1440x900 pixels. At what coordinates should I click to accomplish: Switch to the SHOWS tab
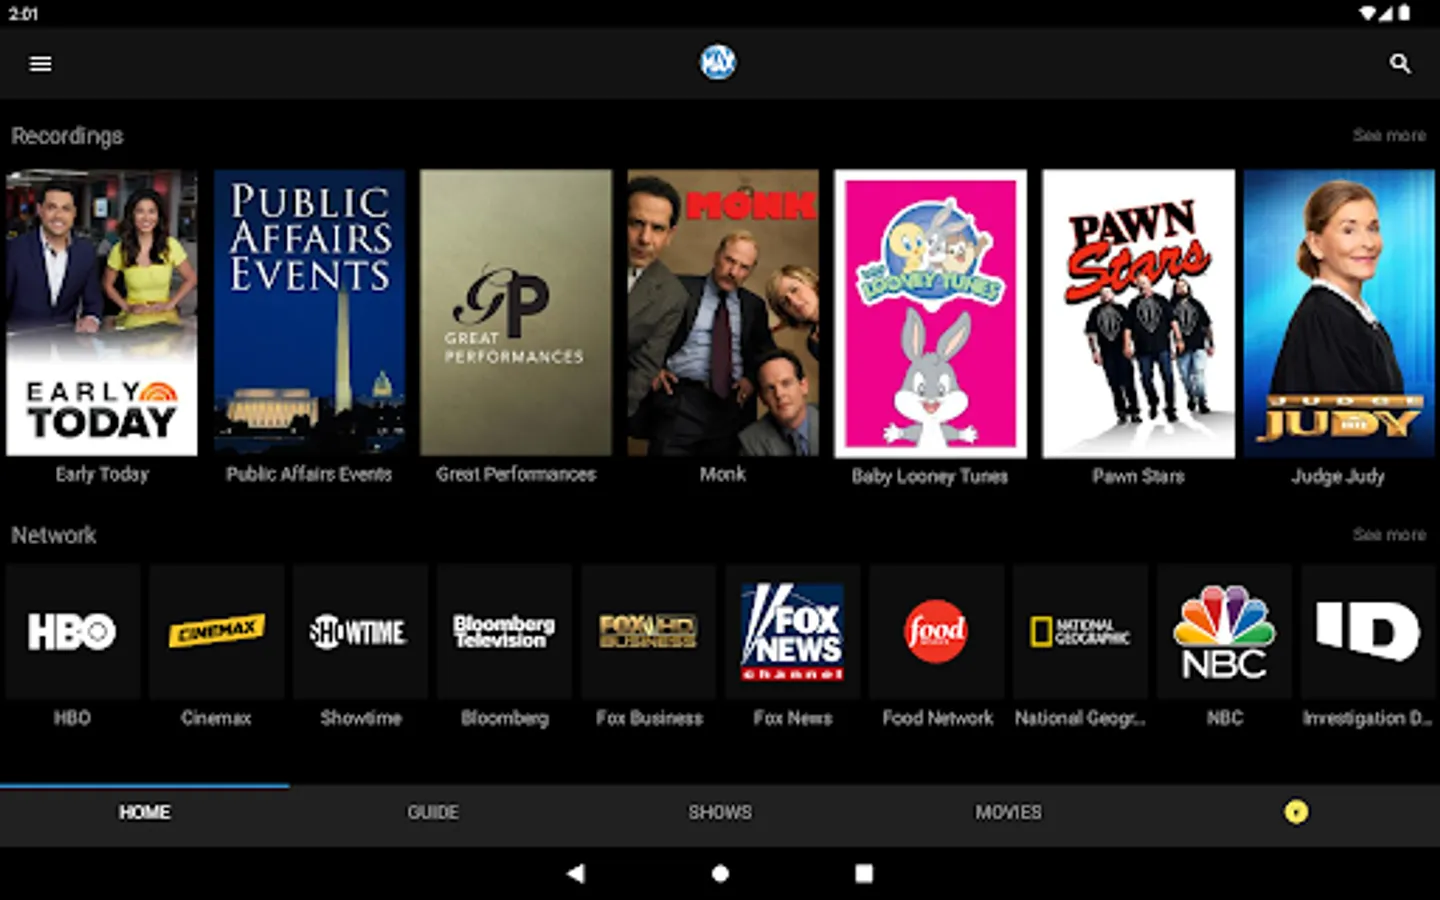click(720, 812)
